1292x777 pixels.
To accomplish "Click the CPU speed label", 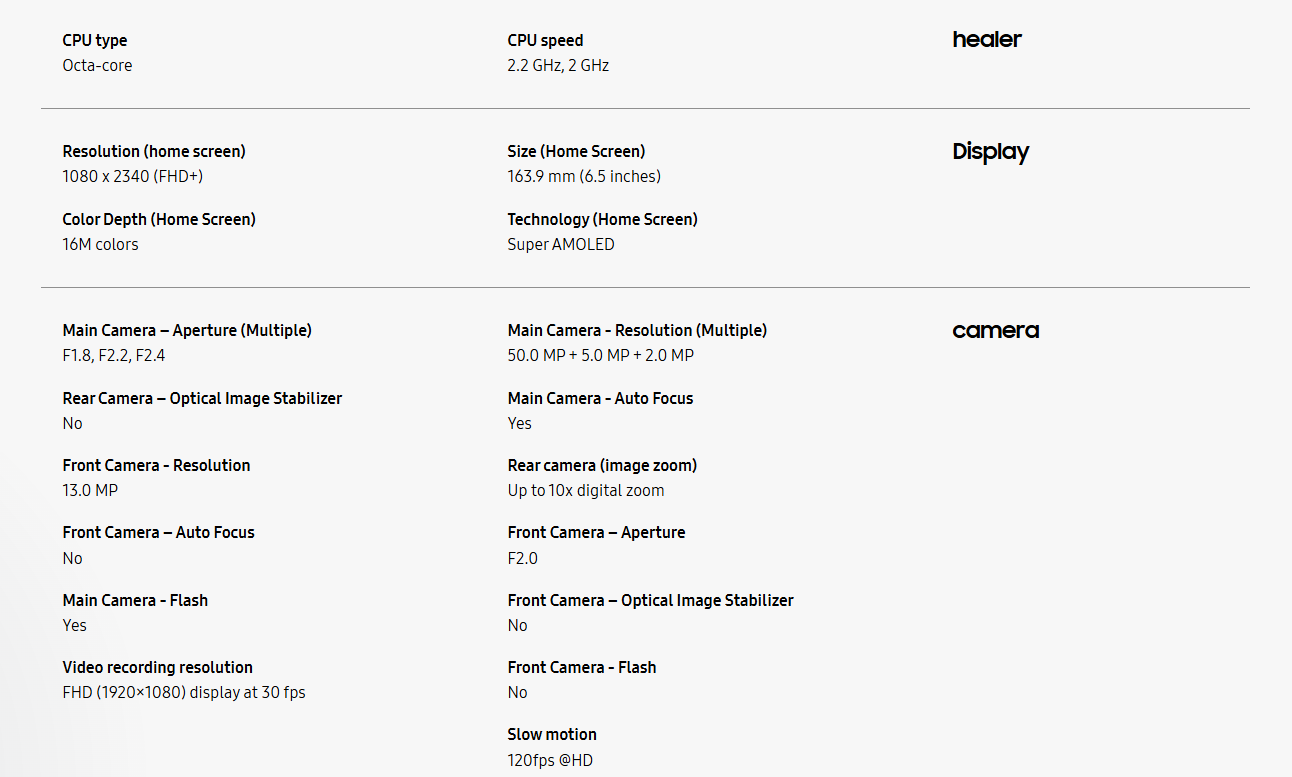I will click(x=545, y=40).
